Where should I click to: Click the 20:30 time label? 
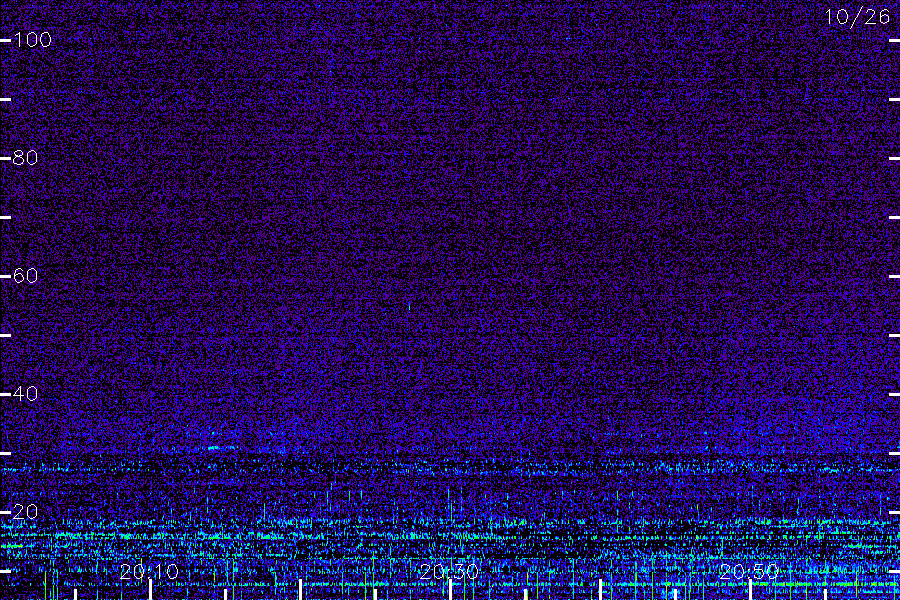(449, 572)
